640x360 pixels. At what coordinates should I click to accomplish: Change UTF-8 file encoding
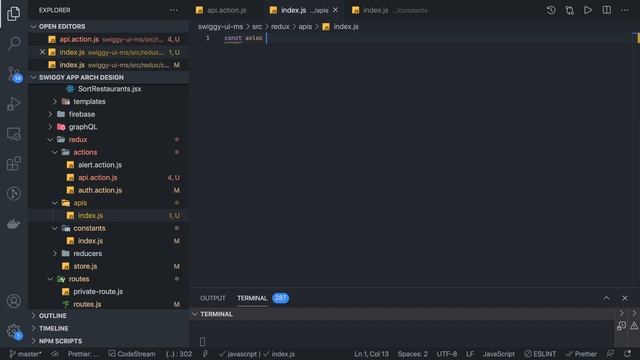pos(447,354)
